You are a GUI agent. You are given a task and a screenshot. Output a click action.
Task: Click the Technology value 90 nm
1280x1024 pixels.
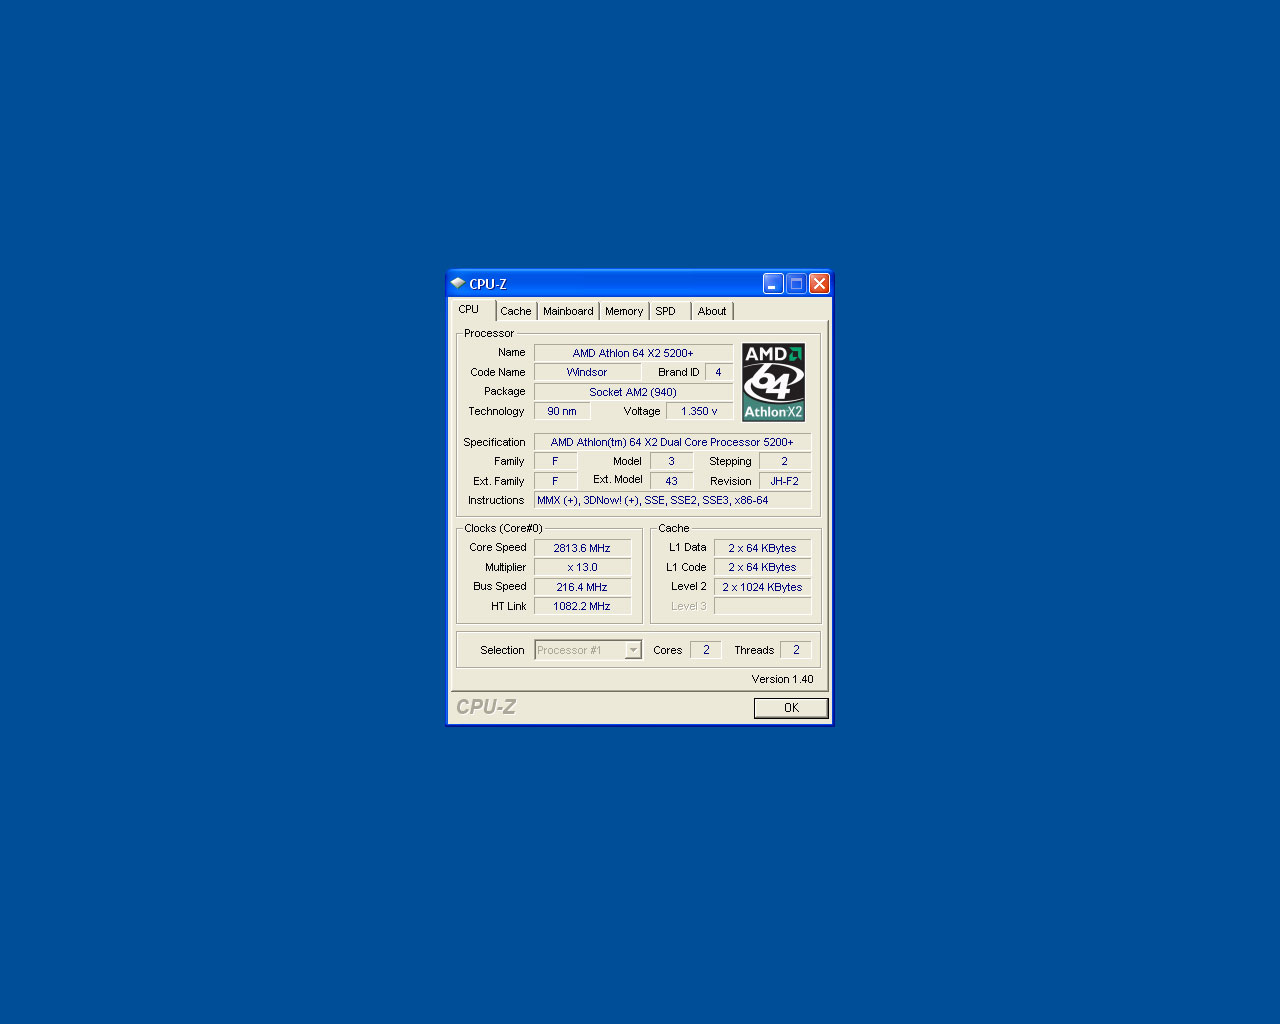coord(562,411)
